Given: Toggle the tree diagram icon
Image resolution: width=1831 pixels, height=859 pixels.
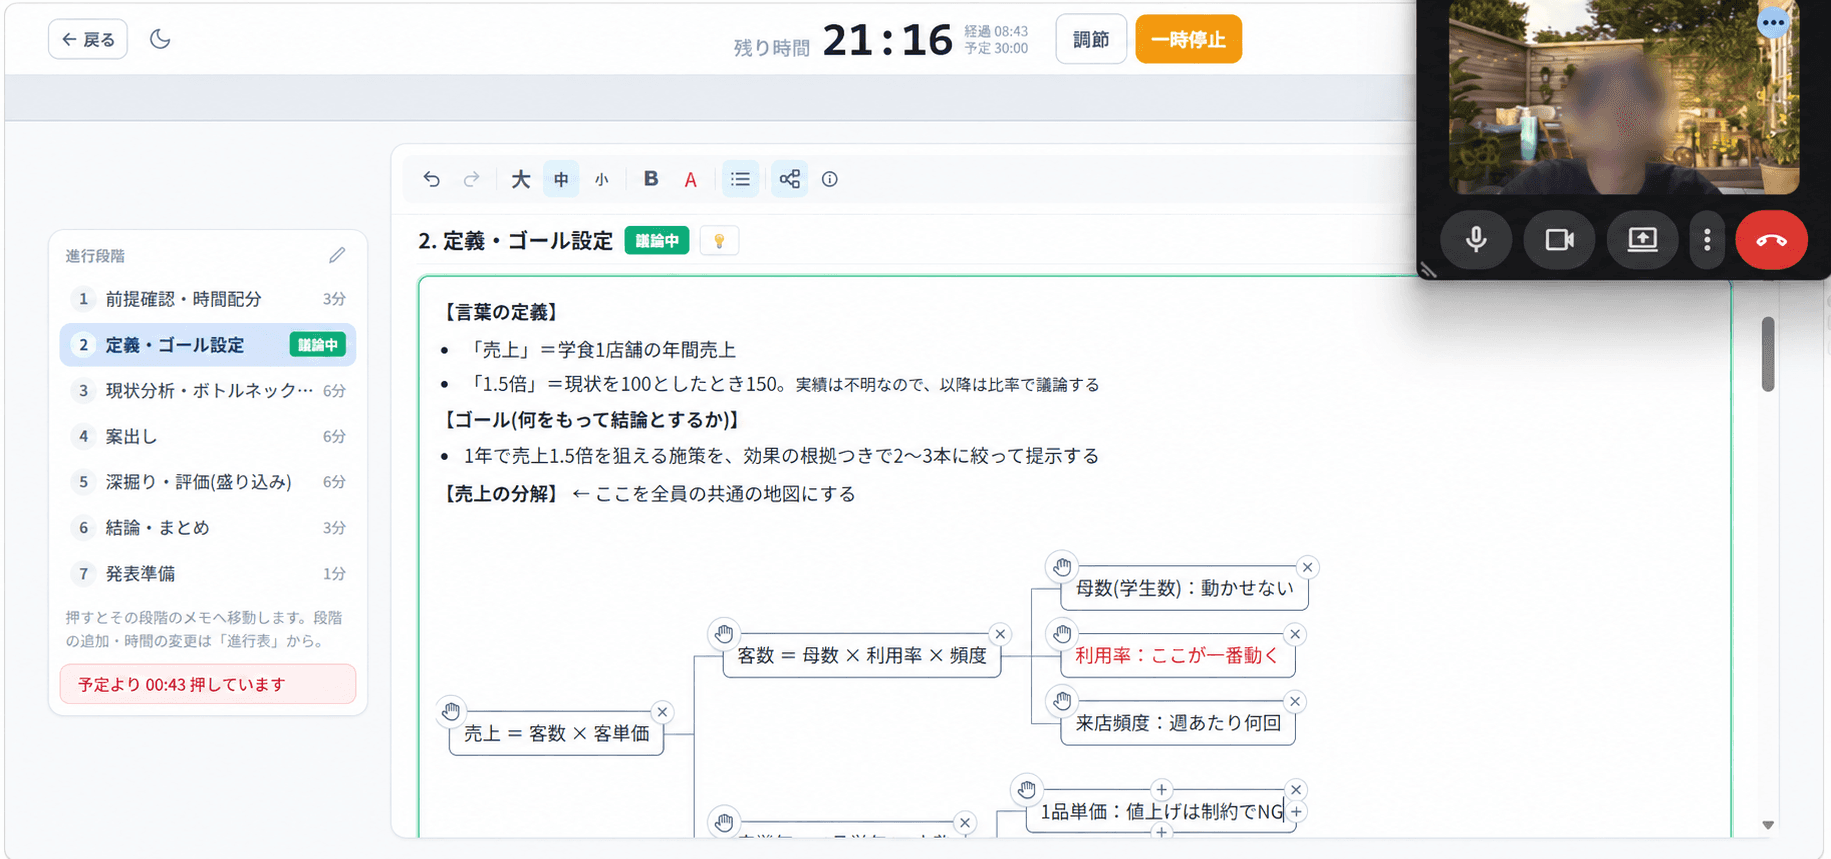Looking at the screenshot, I should click(790, 179).
